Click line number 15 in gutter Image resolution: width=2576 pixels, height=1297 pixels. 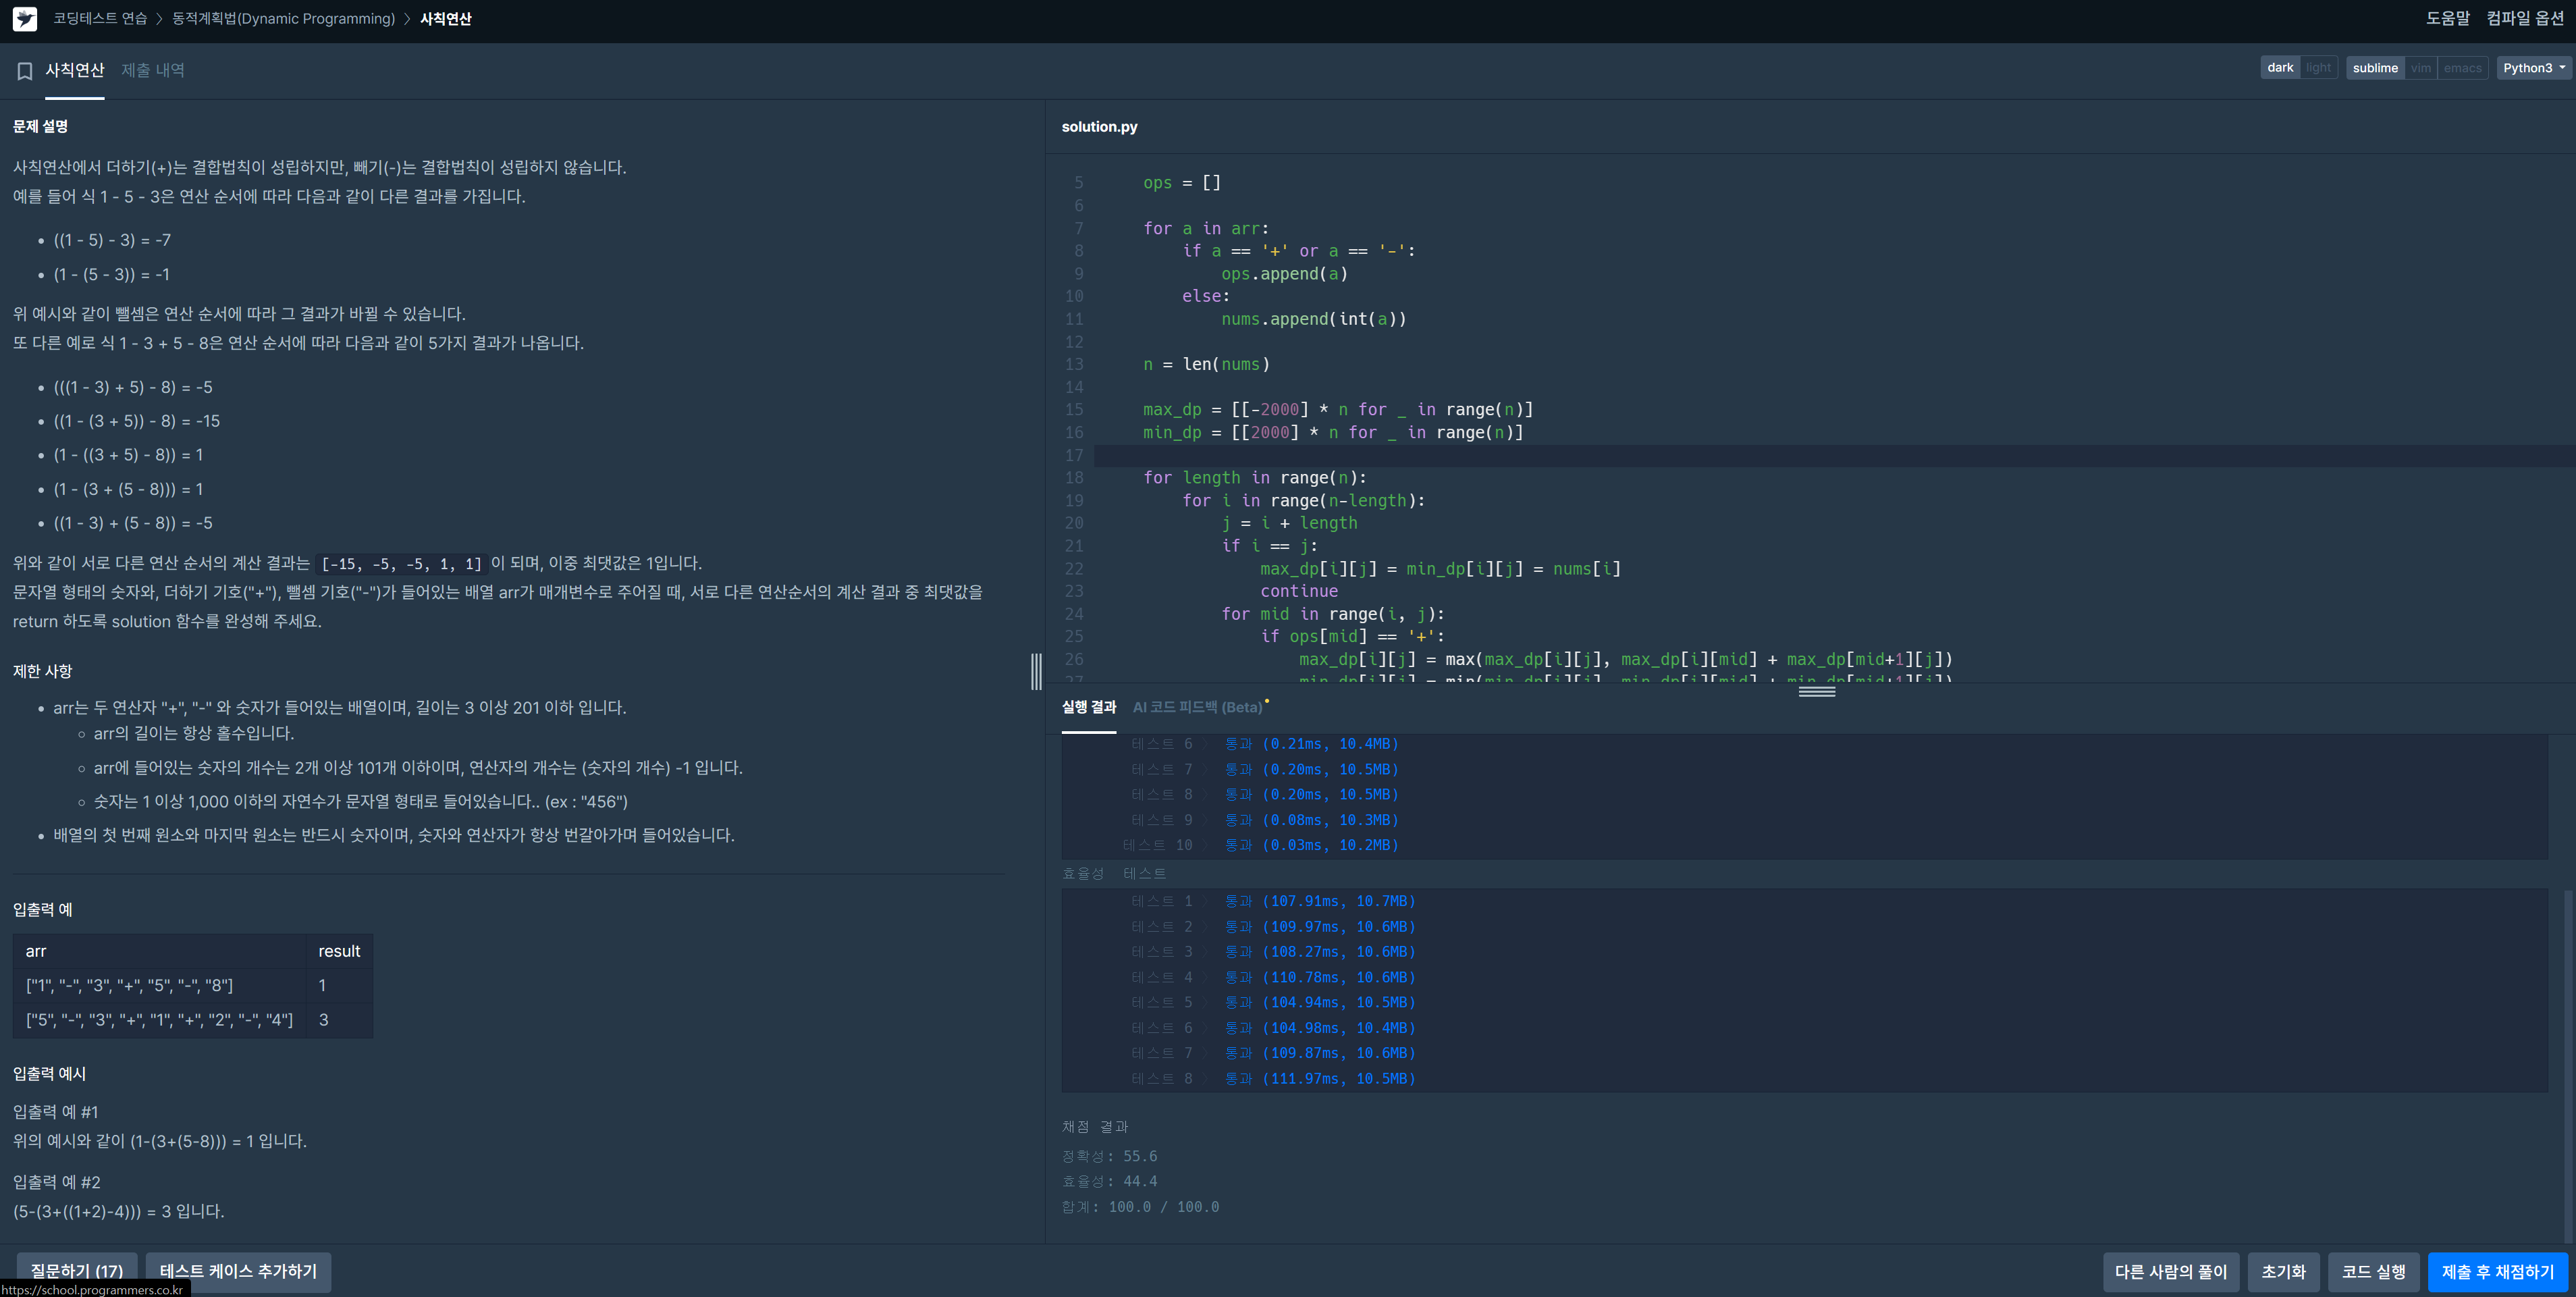(x=1073, y=410)
